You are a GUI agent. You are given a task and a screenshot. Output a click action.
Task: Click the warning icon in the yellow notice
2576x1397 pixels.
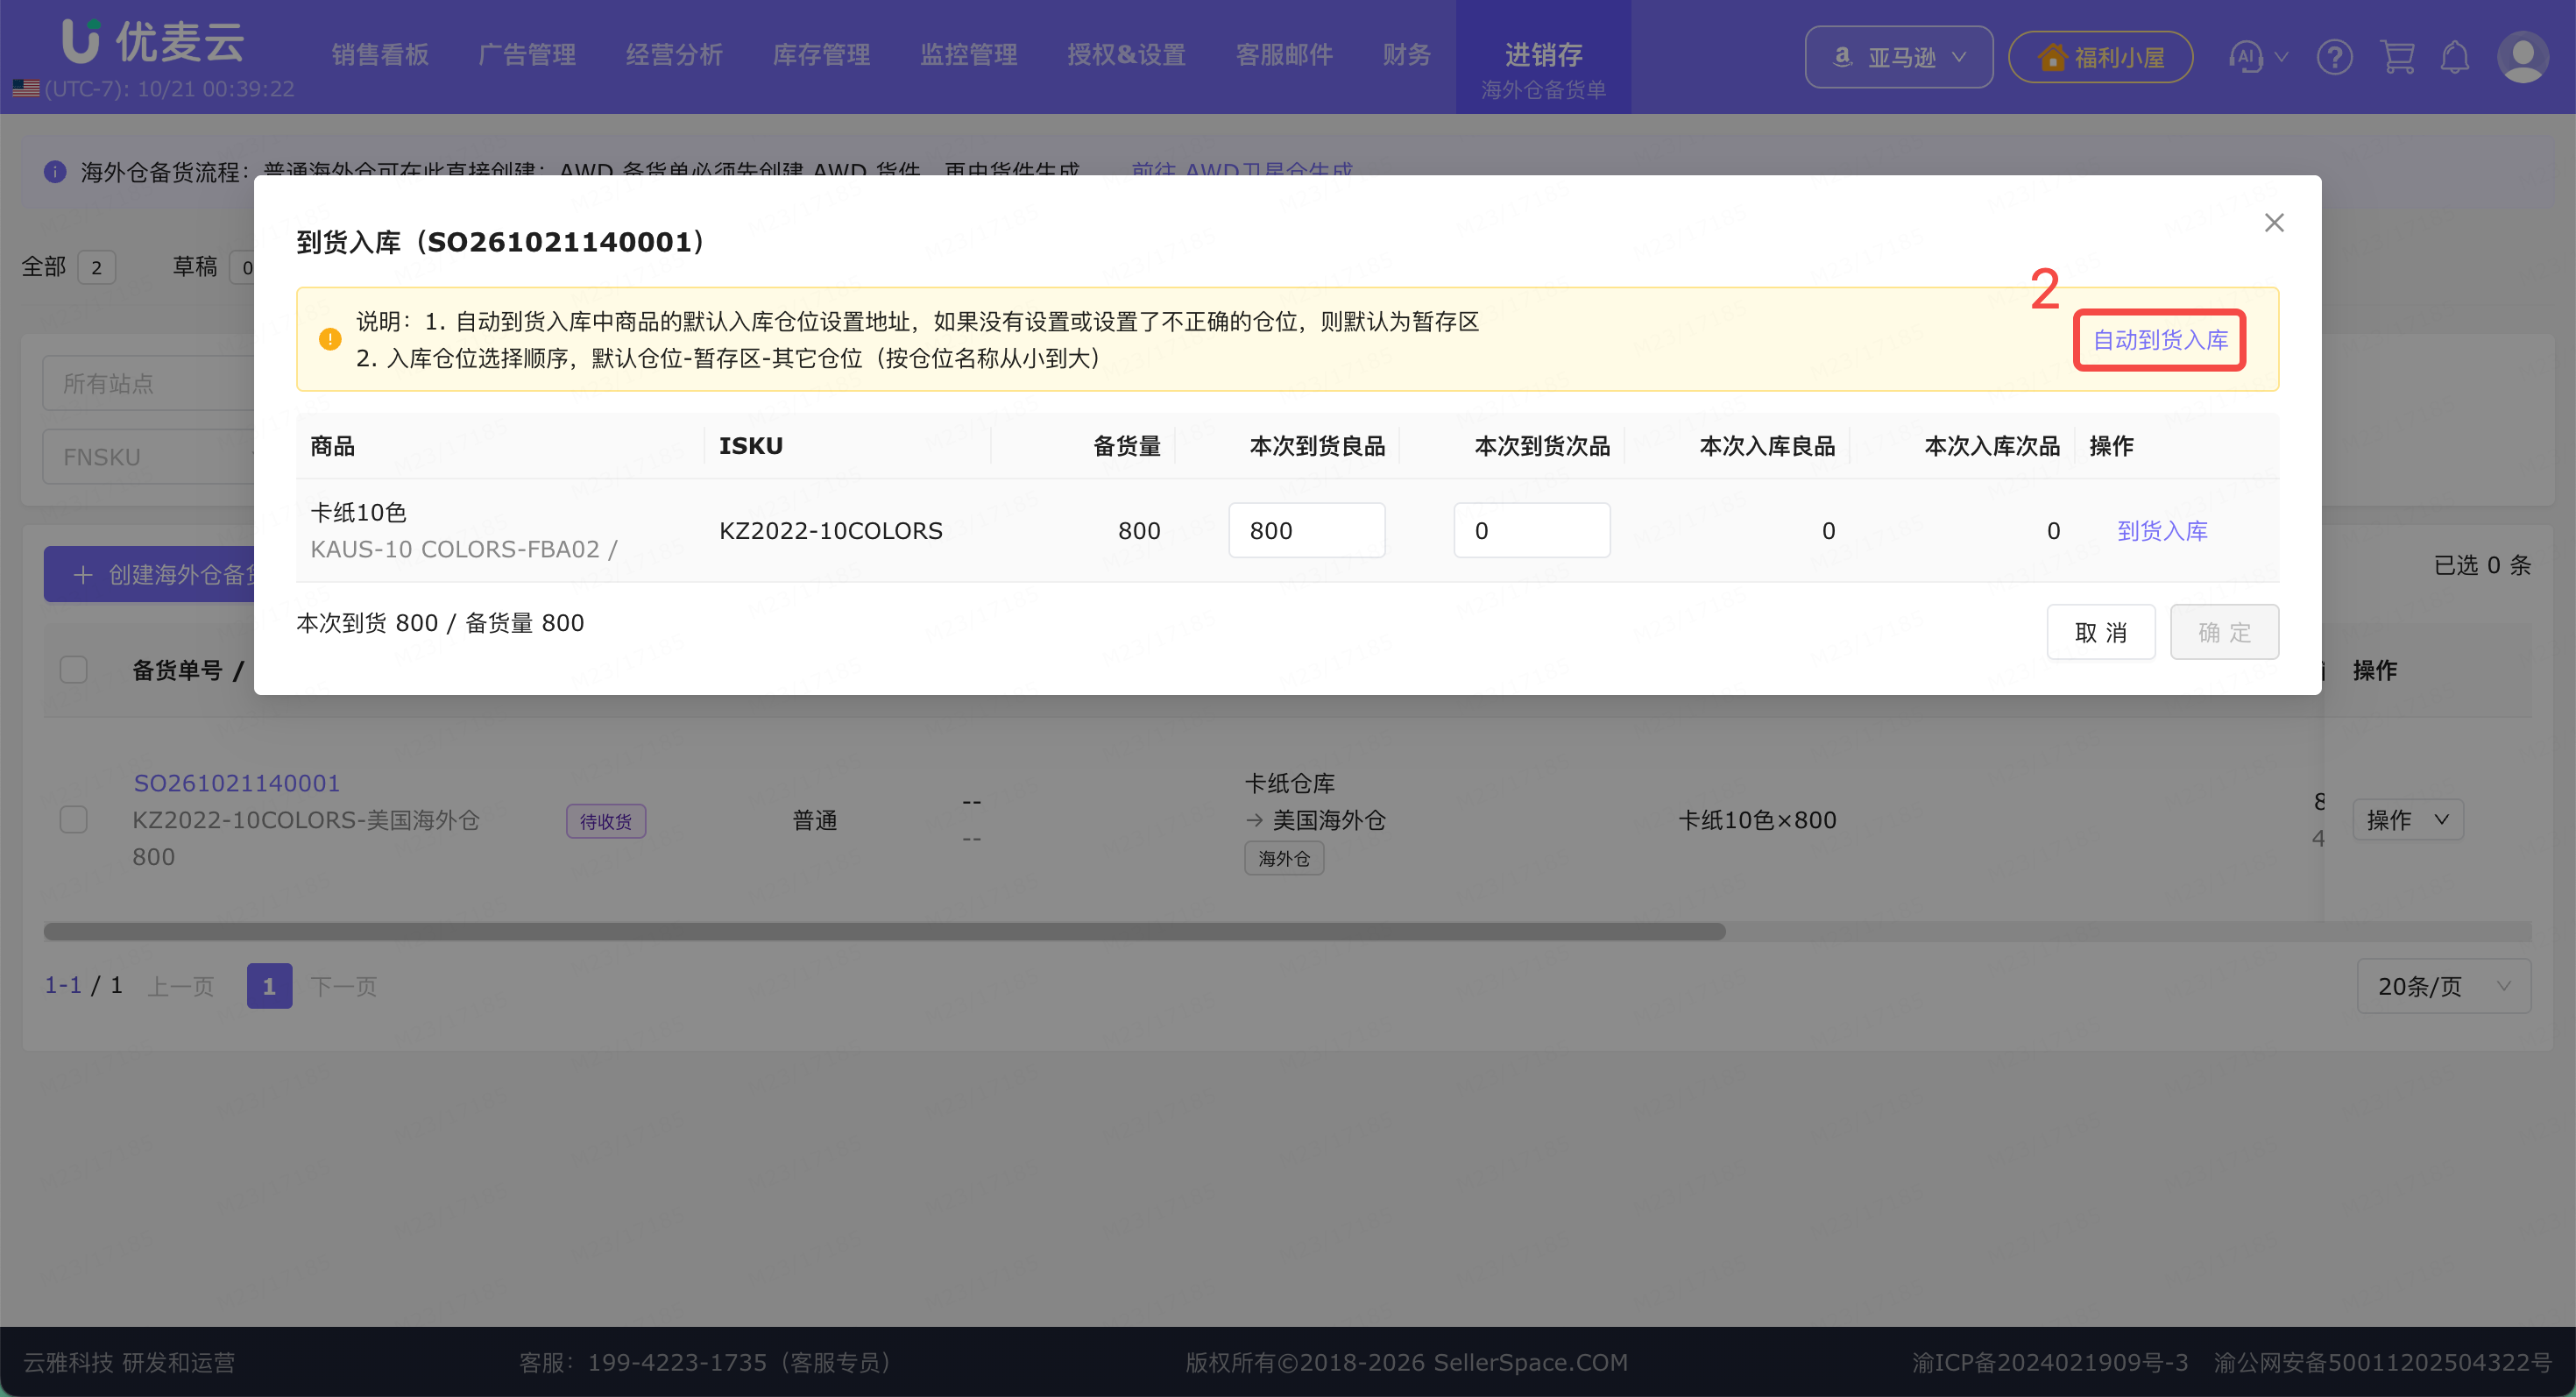click(330, 340)
